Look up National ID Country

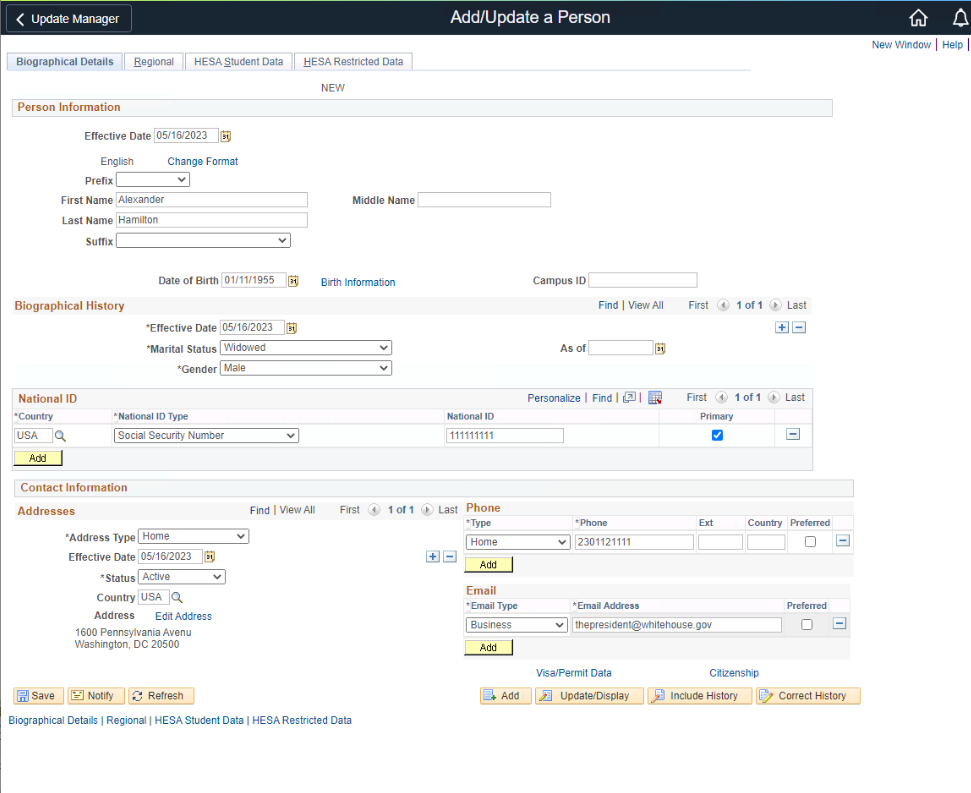coord(60,436)
